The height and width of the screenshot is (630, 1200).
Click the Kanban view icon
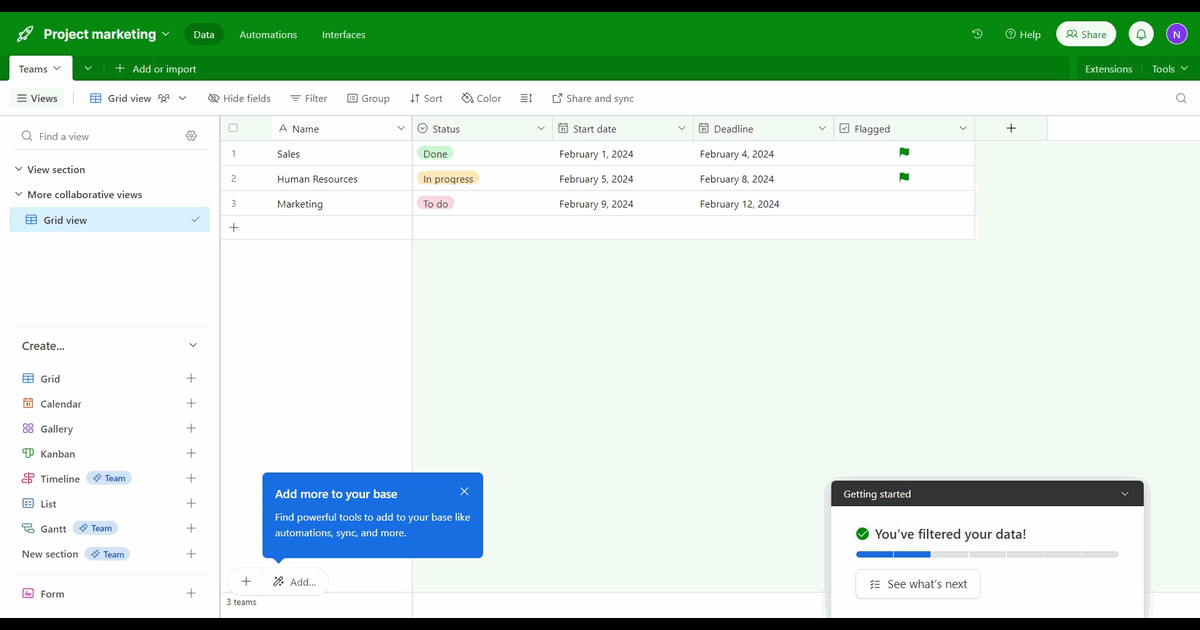28,454
